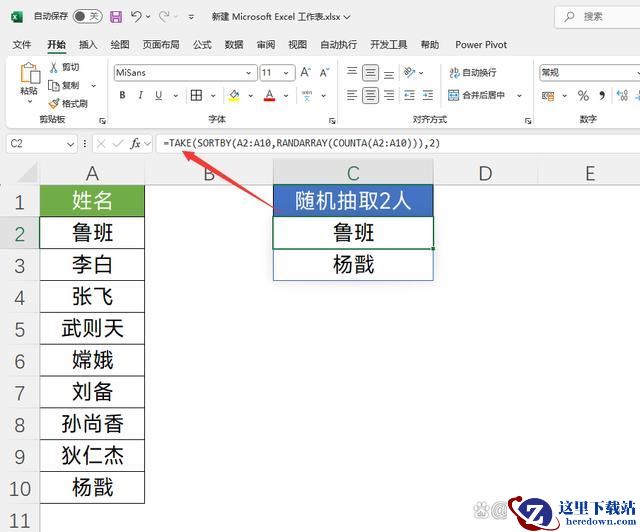Click the middle align icon

(370, 73)
